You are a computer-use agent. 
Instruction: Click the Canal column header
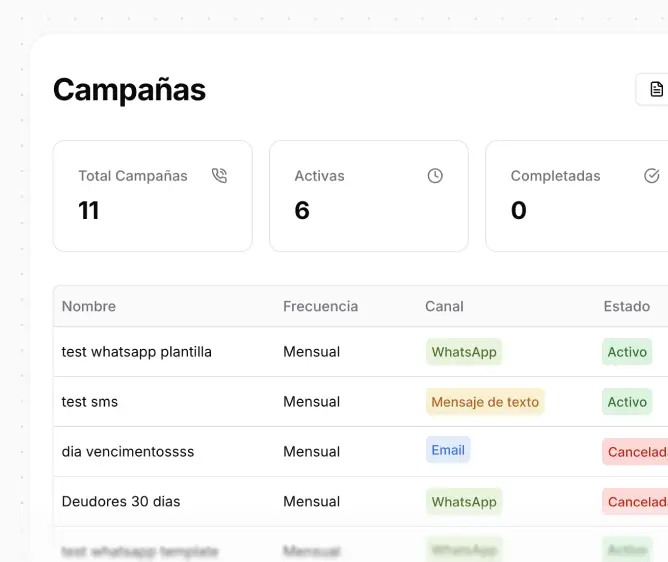tap(444, 307)
